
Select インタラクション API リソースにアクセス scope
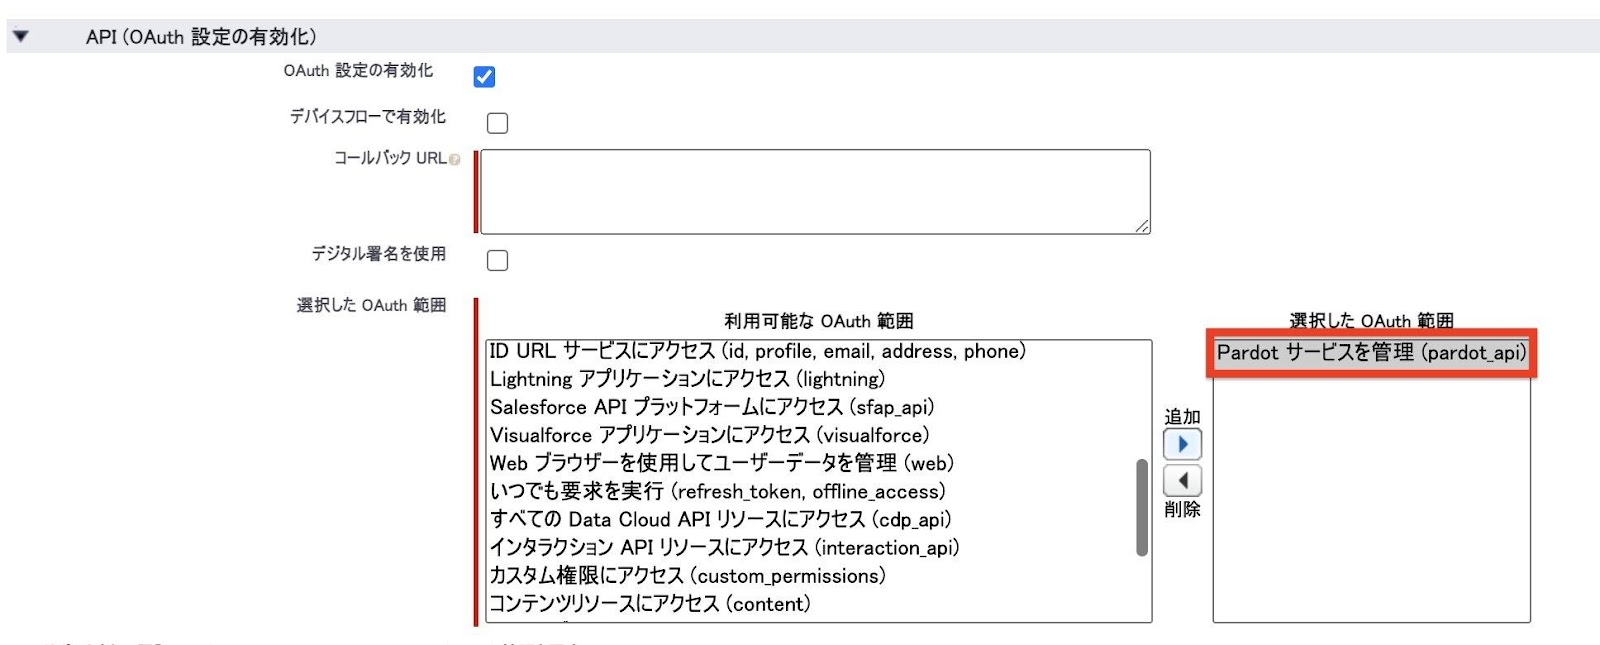[810, 547]
